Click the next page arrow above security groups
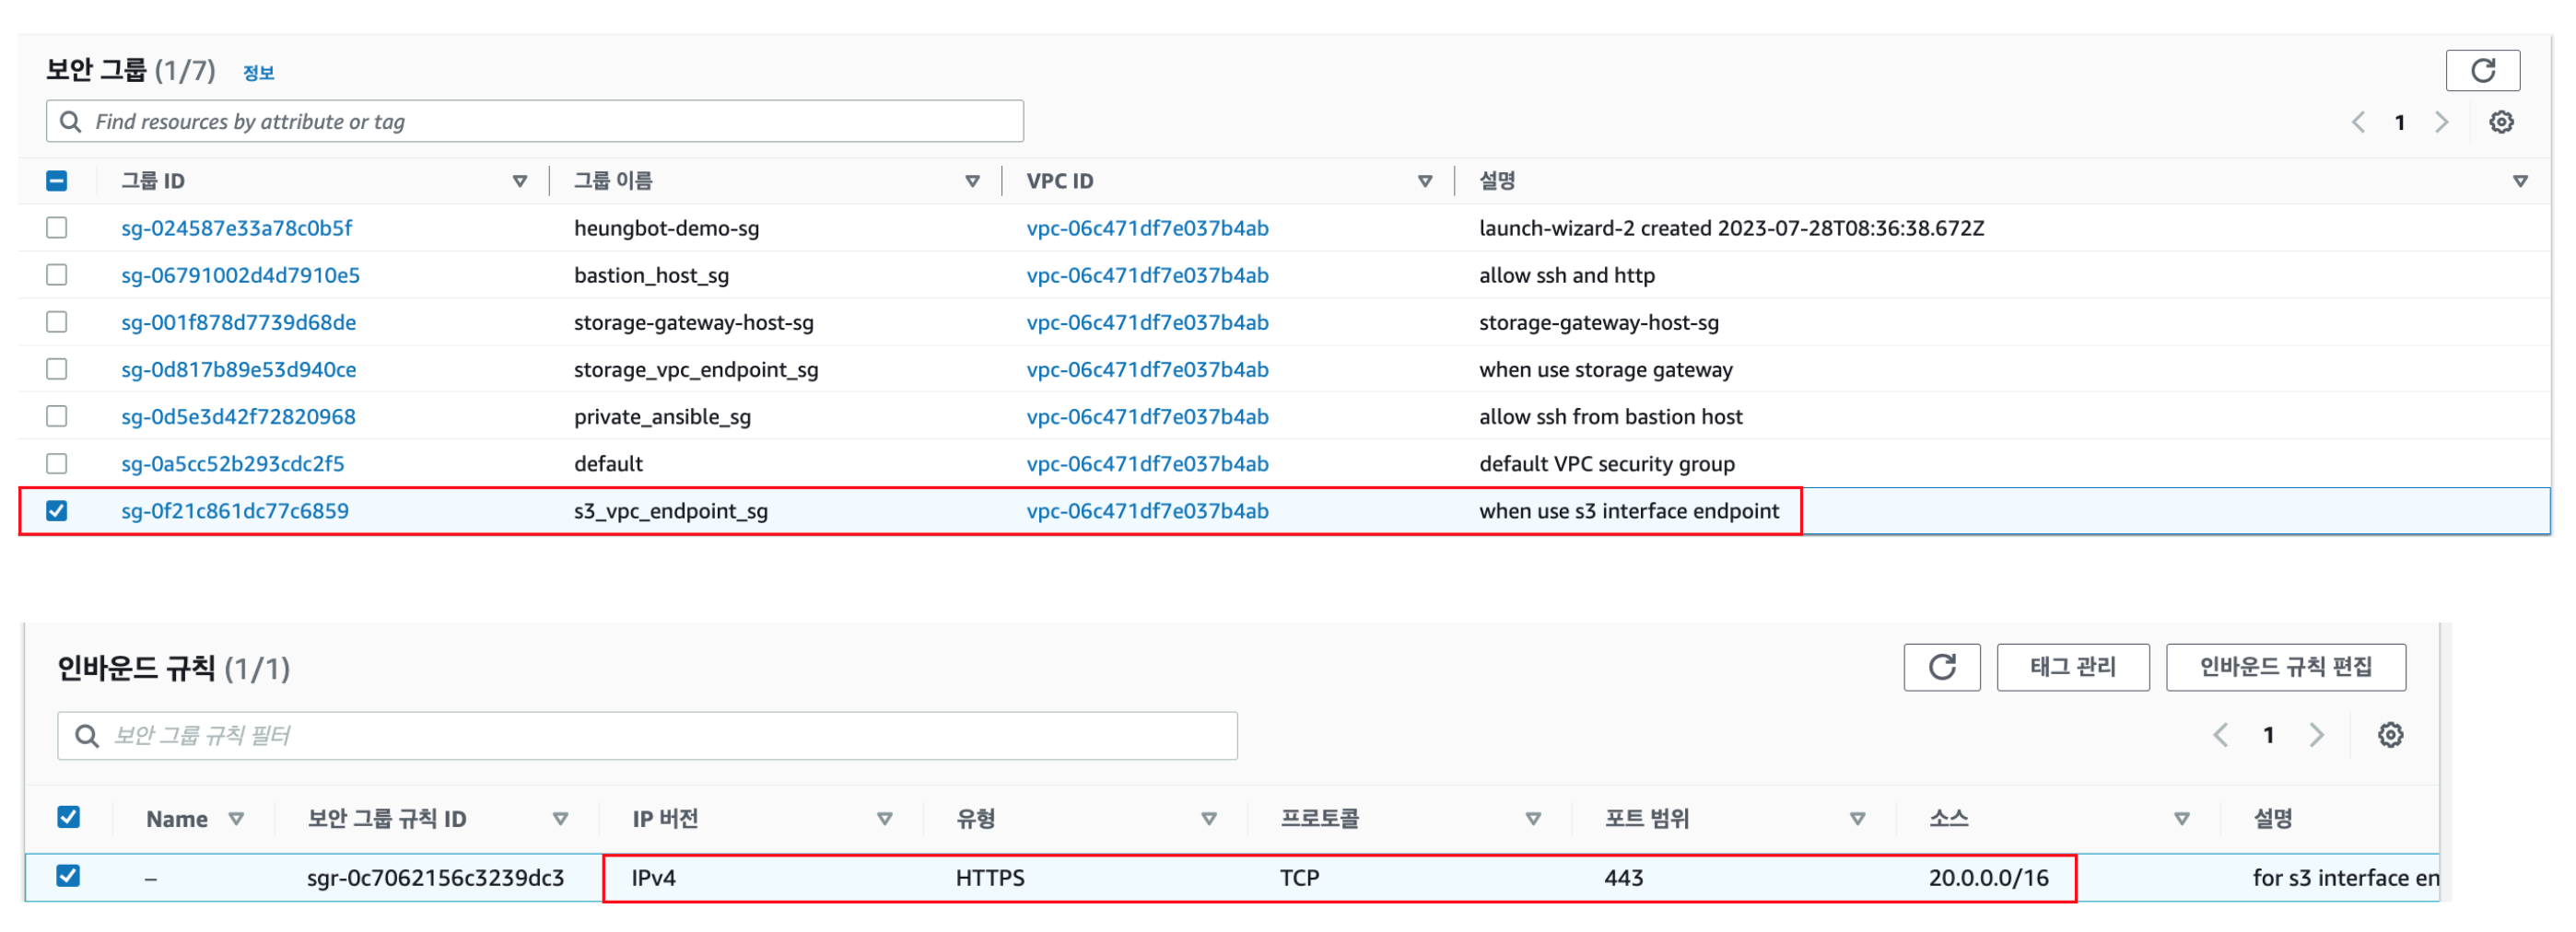Image resolution: width=2576 pixels, height=932 pixels. point(2442,121)
